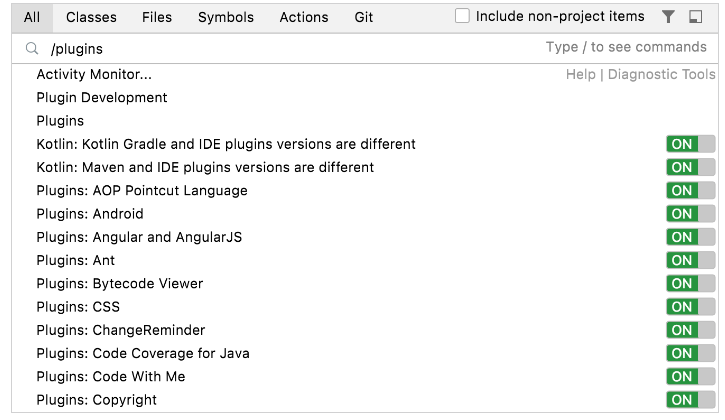Open the Git tab
This screenshot has height=420, width=725.
tap(363, 18)
